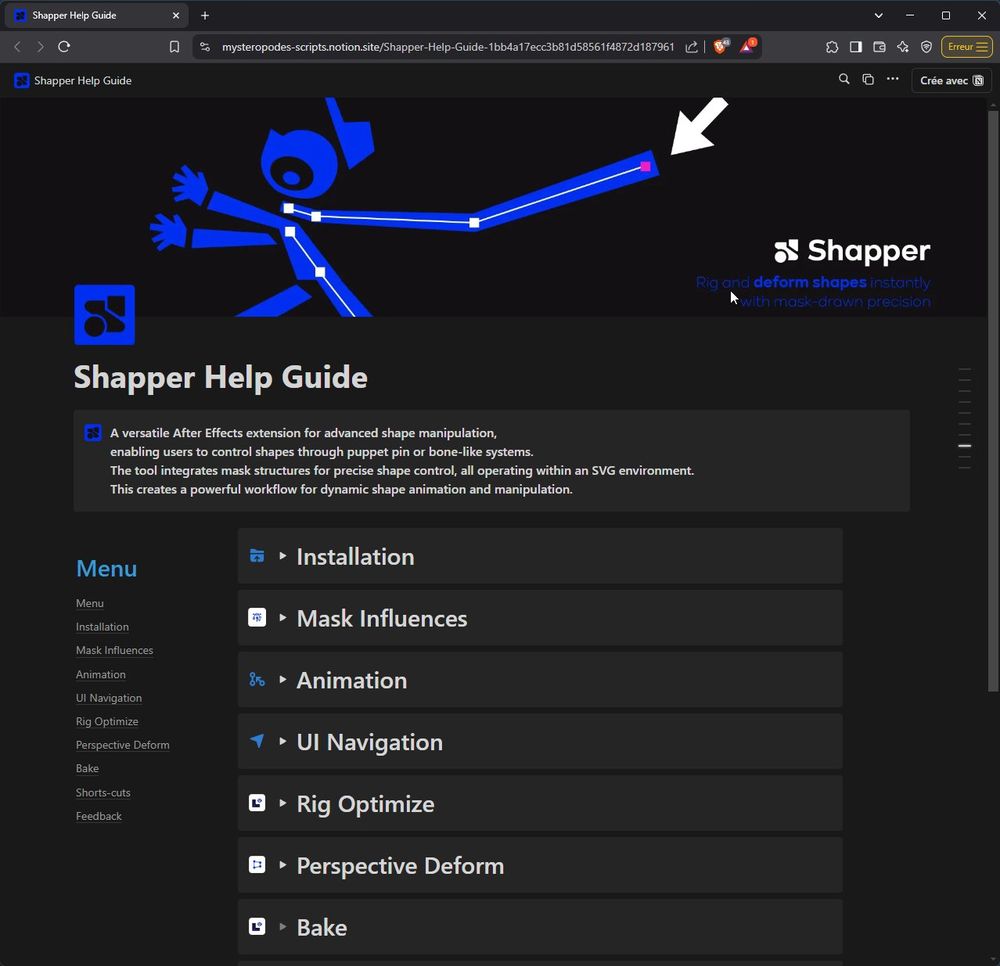The width and height of the screenshot is (1000, 966).
Task: Select the Shapper Help Guide browser tab
Action: click(x=96, y=15)
